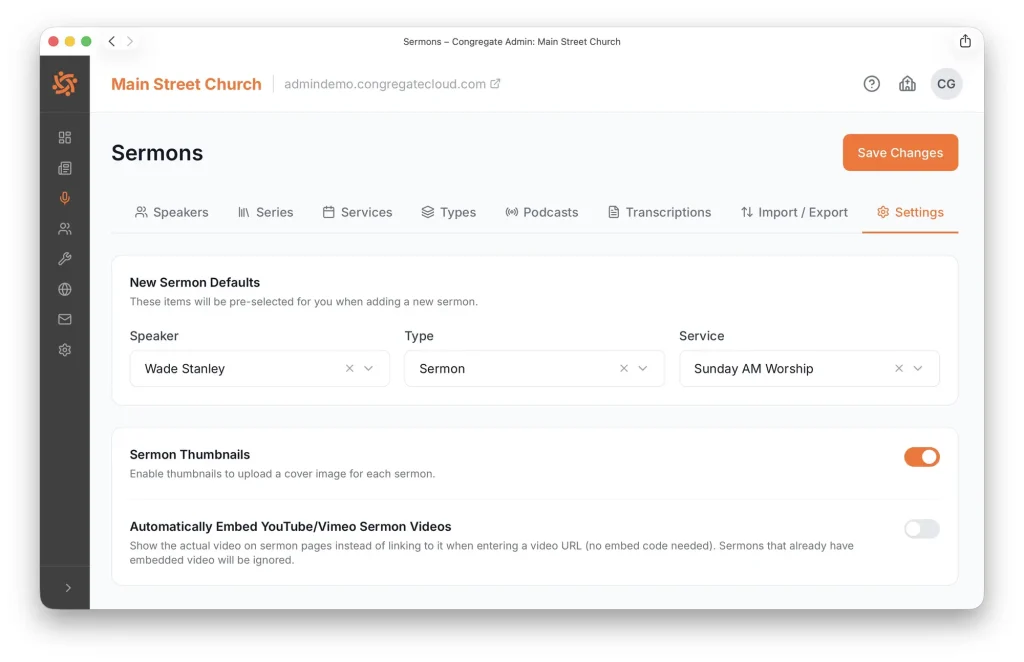The image size is (1024, 662).
Task: Open the CG user avatar menu
Action: 946,84
